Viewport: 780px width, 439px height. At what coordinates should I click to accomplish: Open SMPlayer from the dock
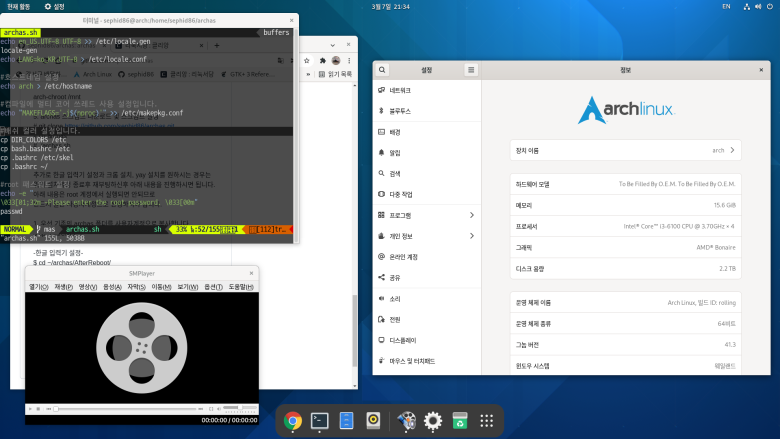click(x=406, y=421)
